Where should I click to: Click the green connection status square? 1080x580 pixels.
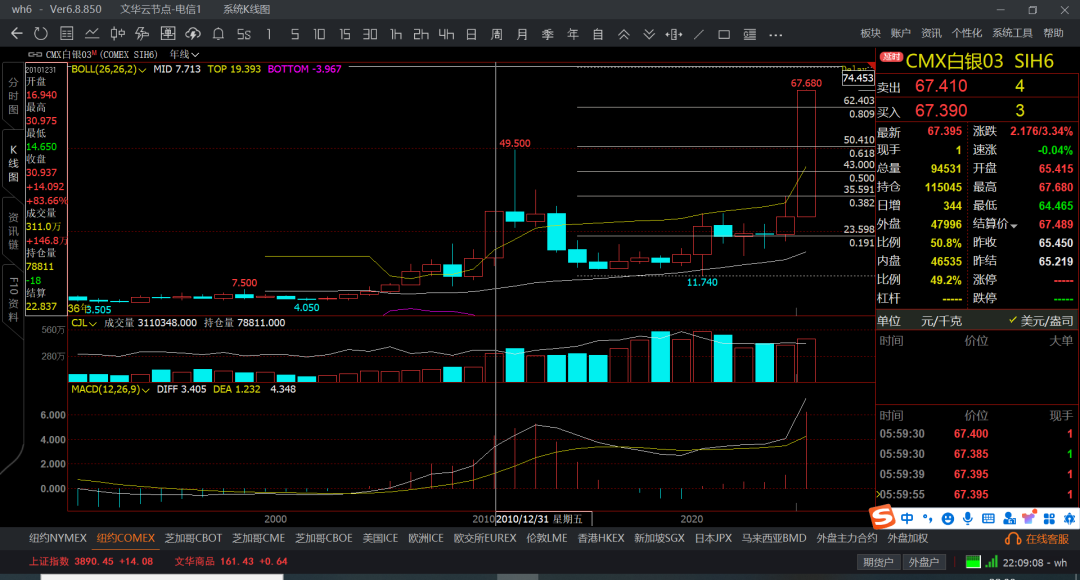coord(973,562)
